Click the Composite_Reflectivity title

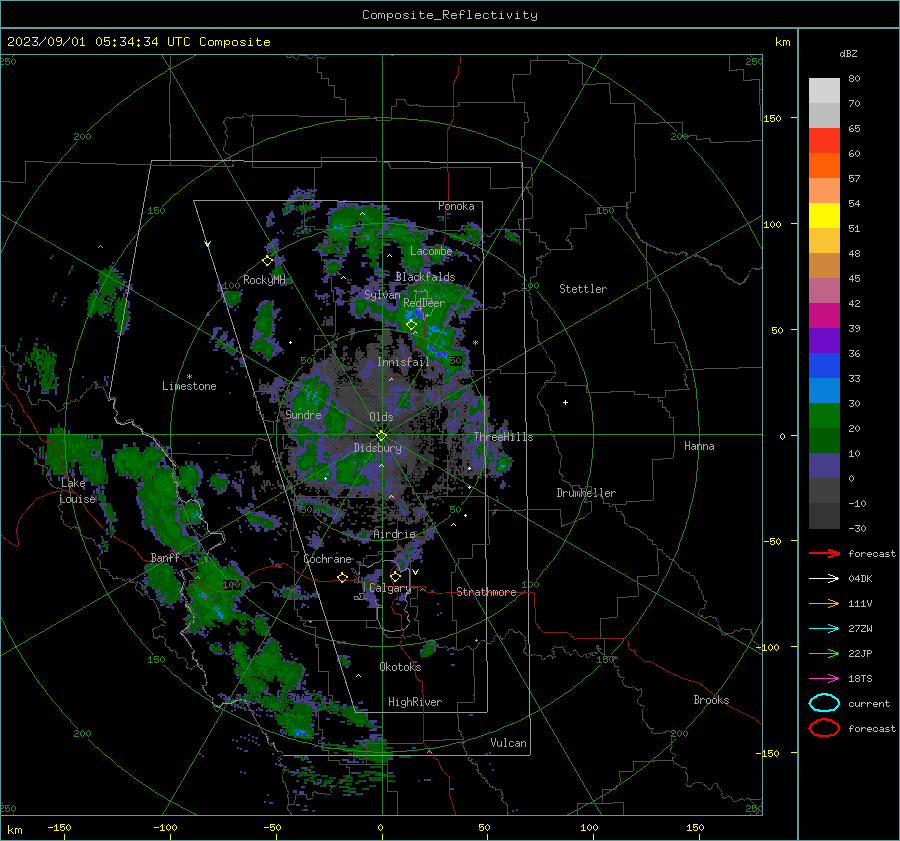tap(450, 15)
